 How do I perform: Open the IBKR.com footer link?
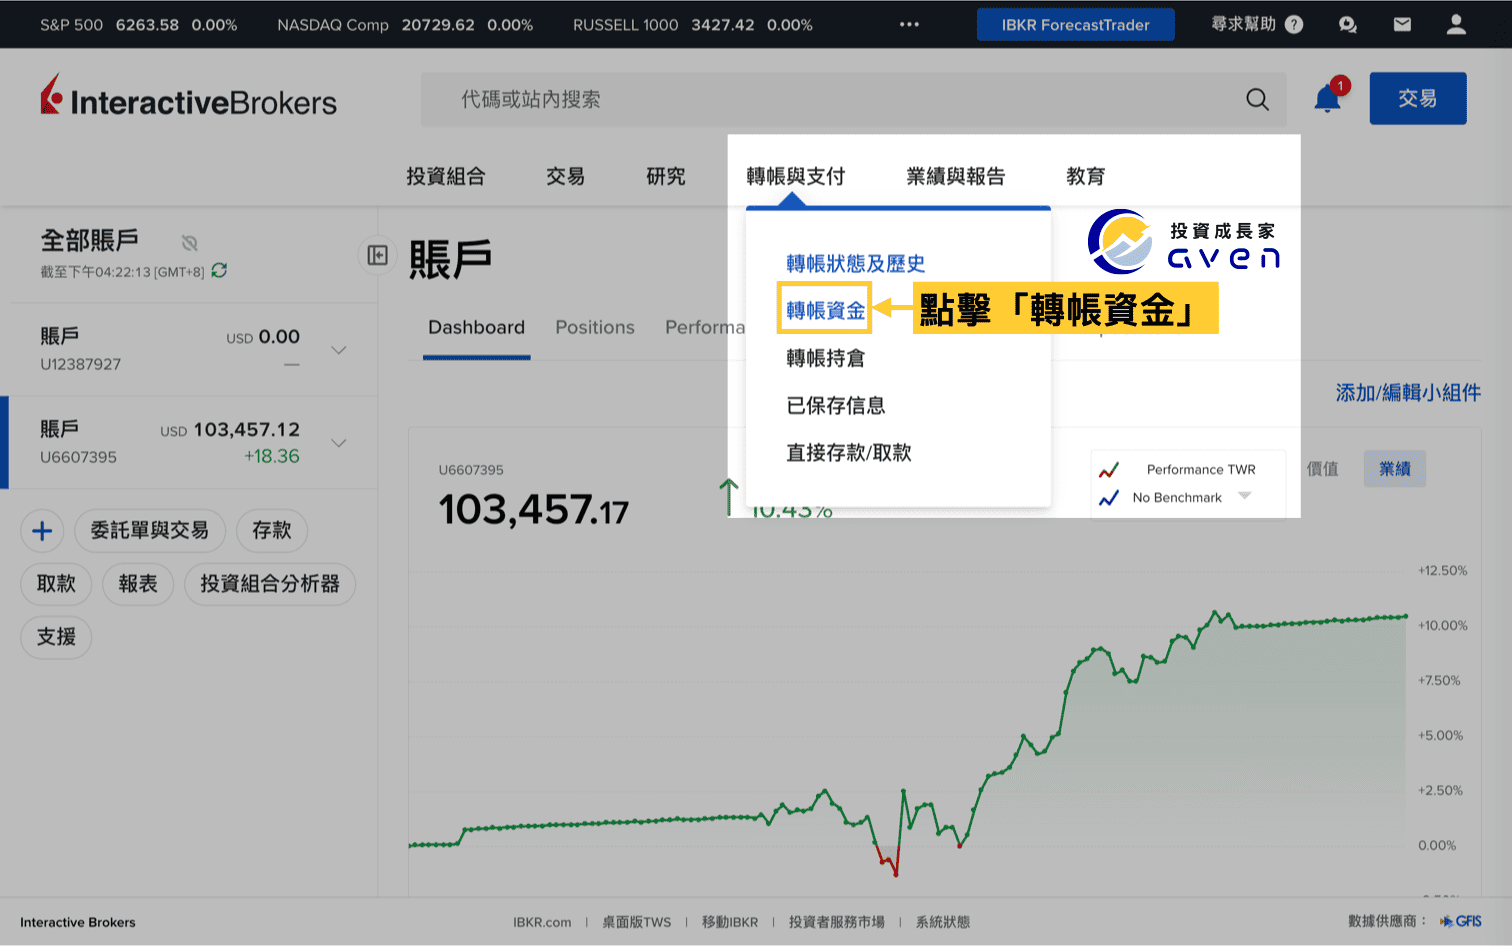coord(542,922)
